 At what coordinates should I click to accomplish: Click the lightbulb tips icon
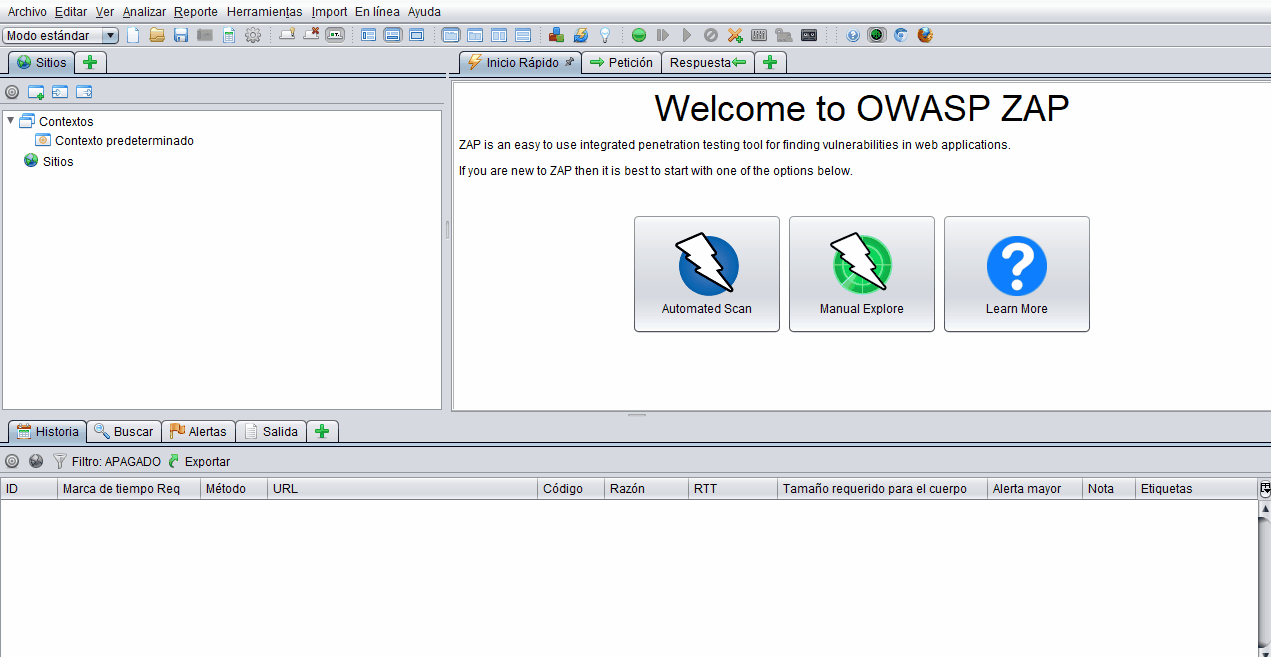(605, 35)
